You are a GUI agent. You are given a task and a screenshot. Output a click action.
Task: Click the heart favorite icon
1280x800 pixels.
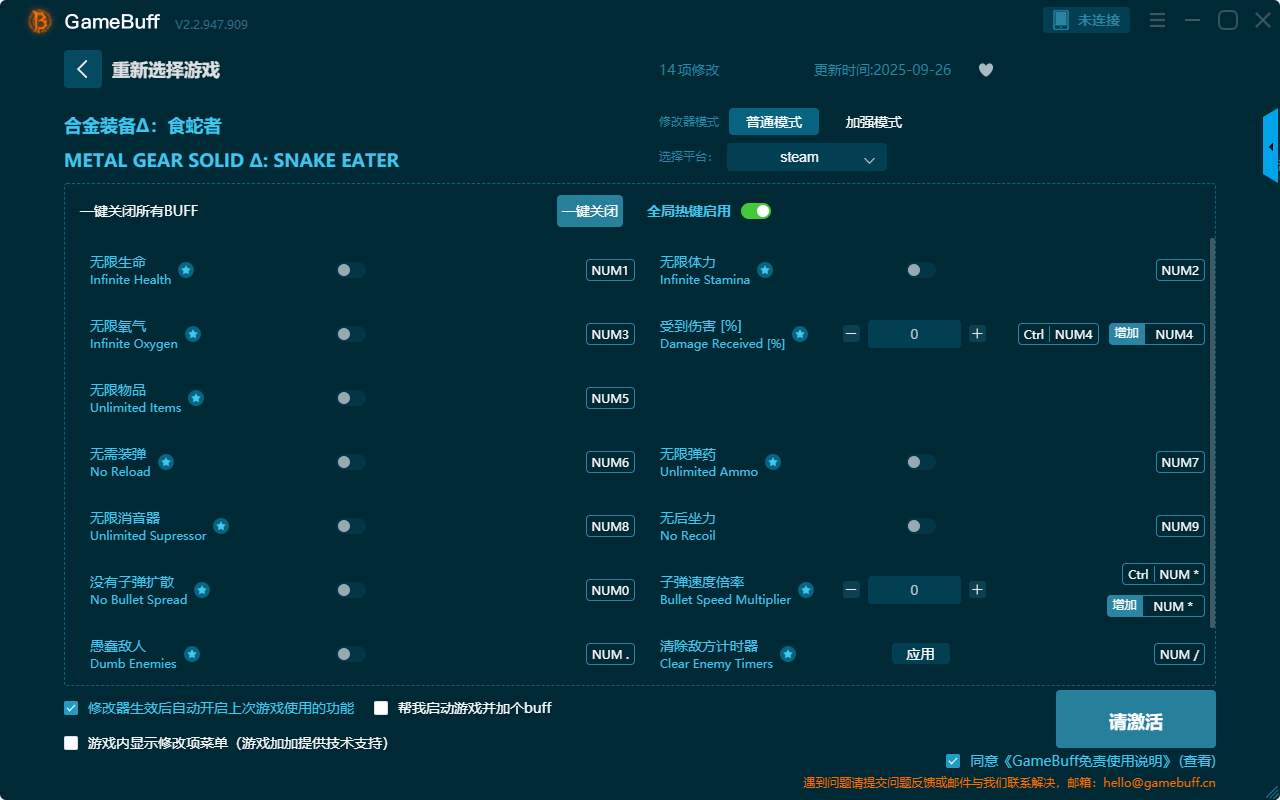click(x=986, y=70)
